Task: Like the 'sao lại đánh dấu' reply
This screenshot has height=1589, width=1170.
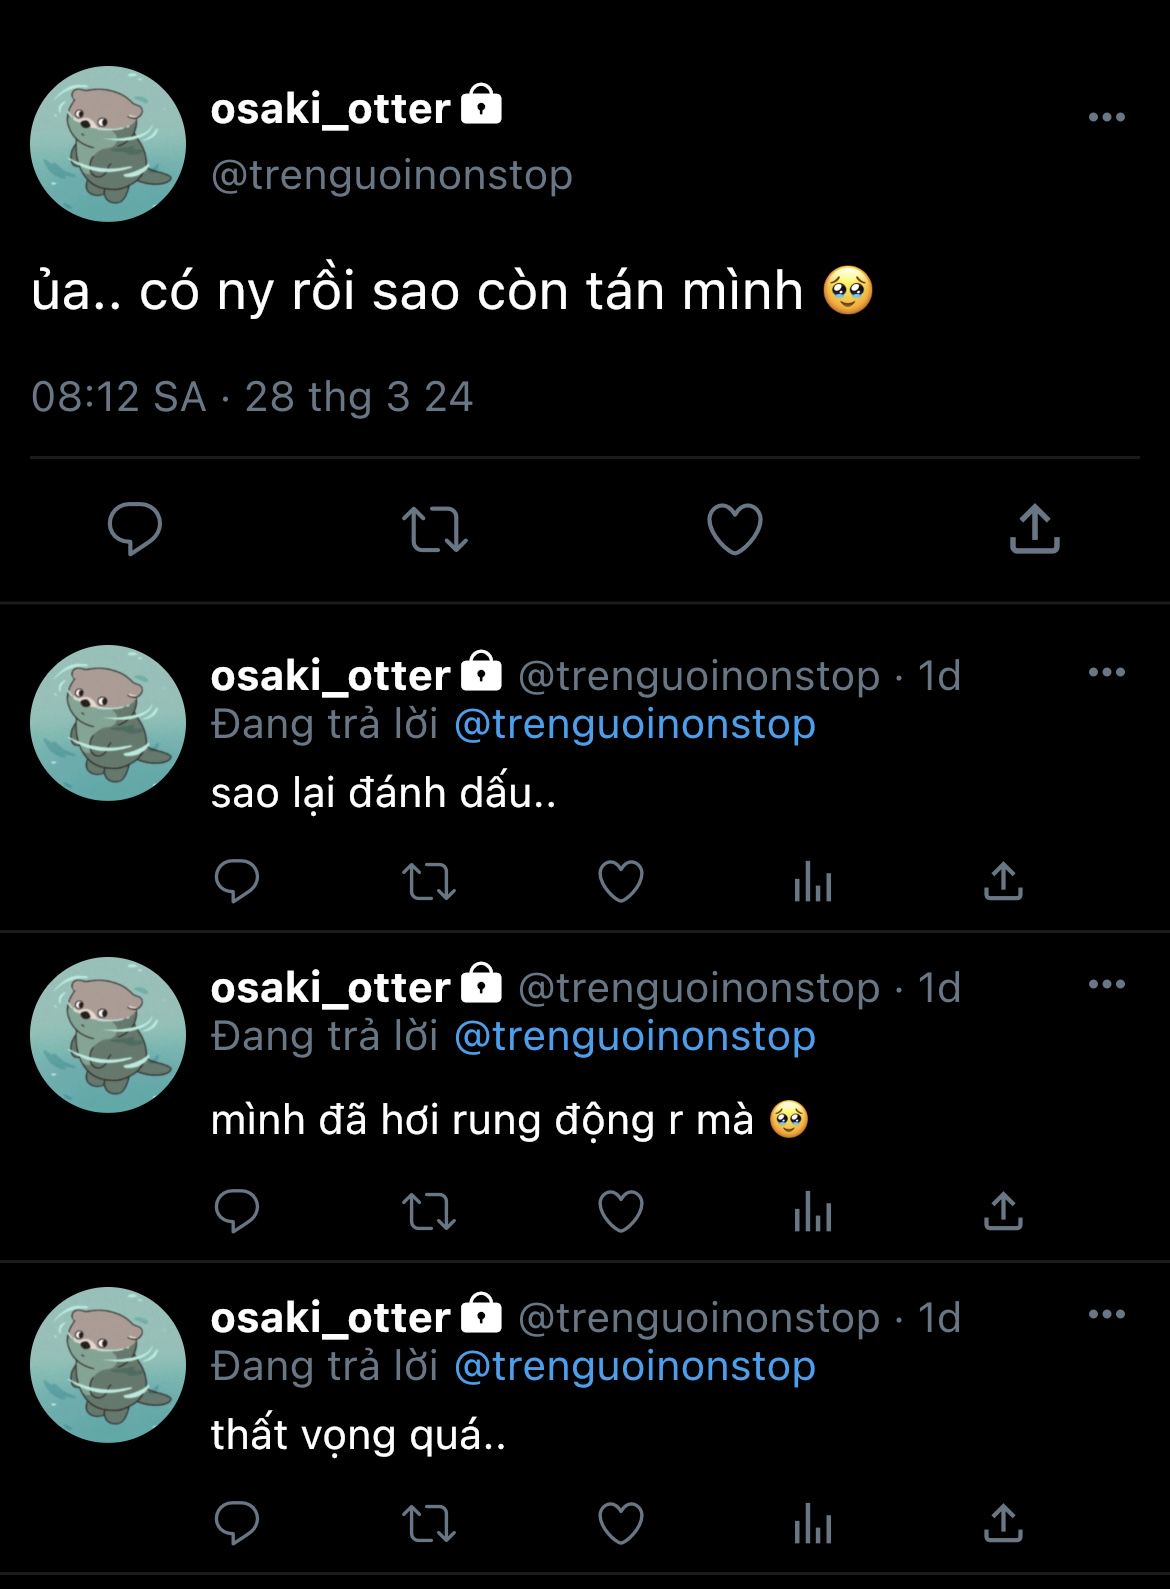Action: (x=620, y=881)
